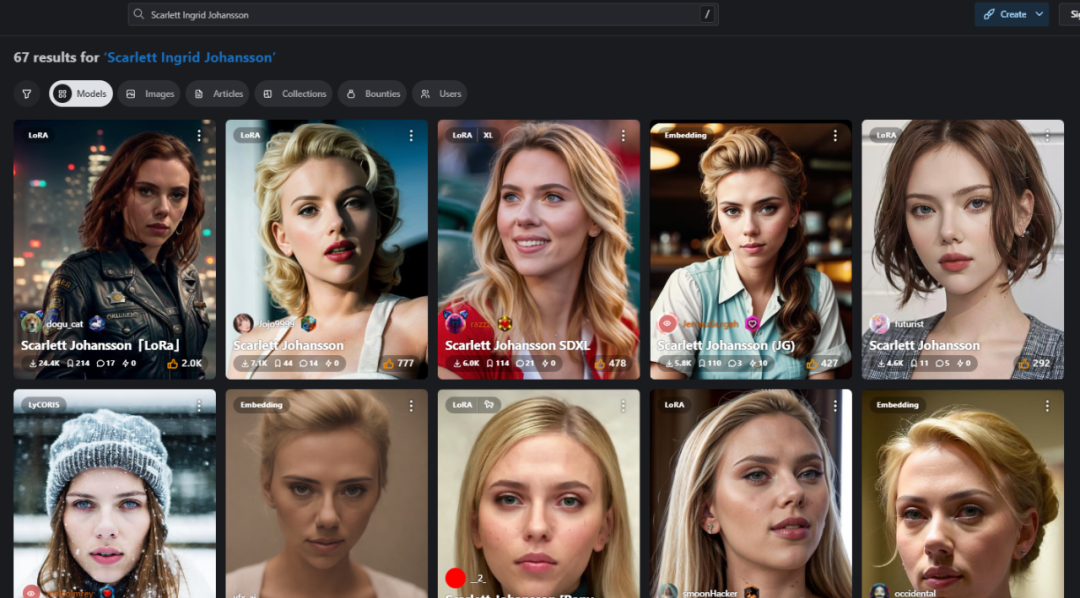Open three-dot menu on the JG Embedding card

pyautogui.click(x=835, y=136)
